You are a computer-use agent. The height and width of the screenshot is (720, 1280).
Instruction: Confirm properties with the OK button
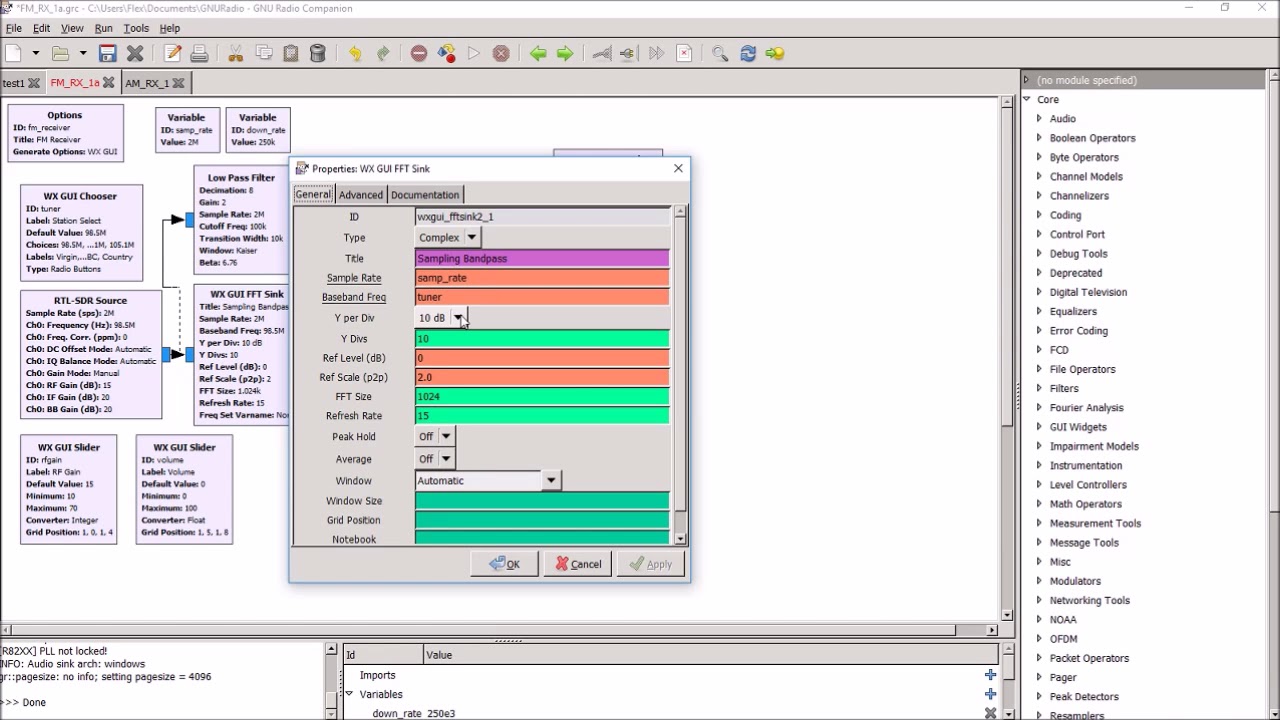click(504, 564)
